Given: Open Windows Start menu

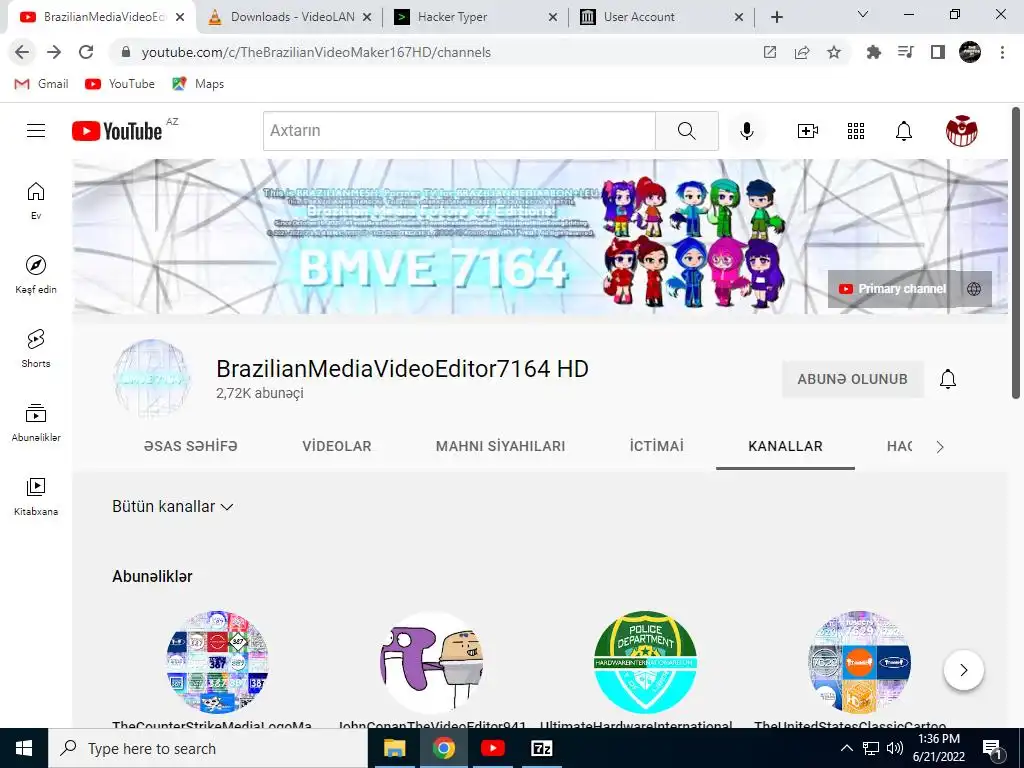Looking at the screenshot, I should 24,748.
